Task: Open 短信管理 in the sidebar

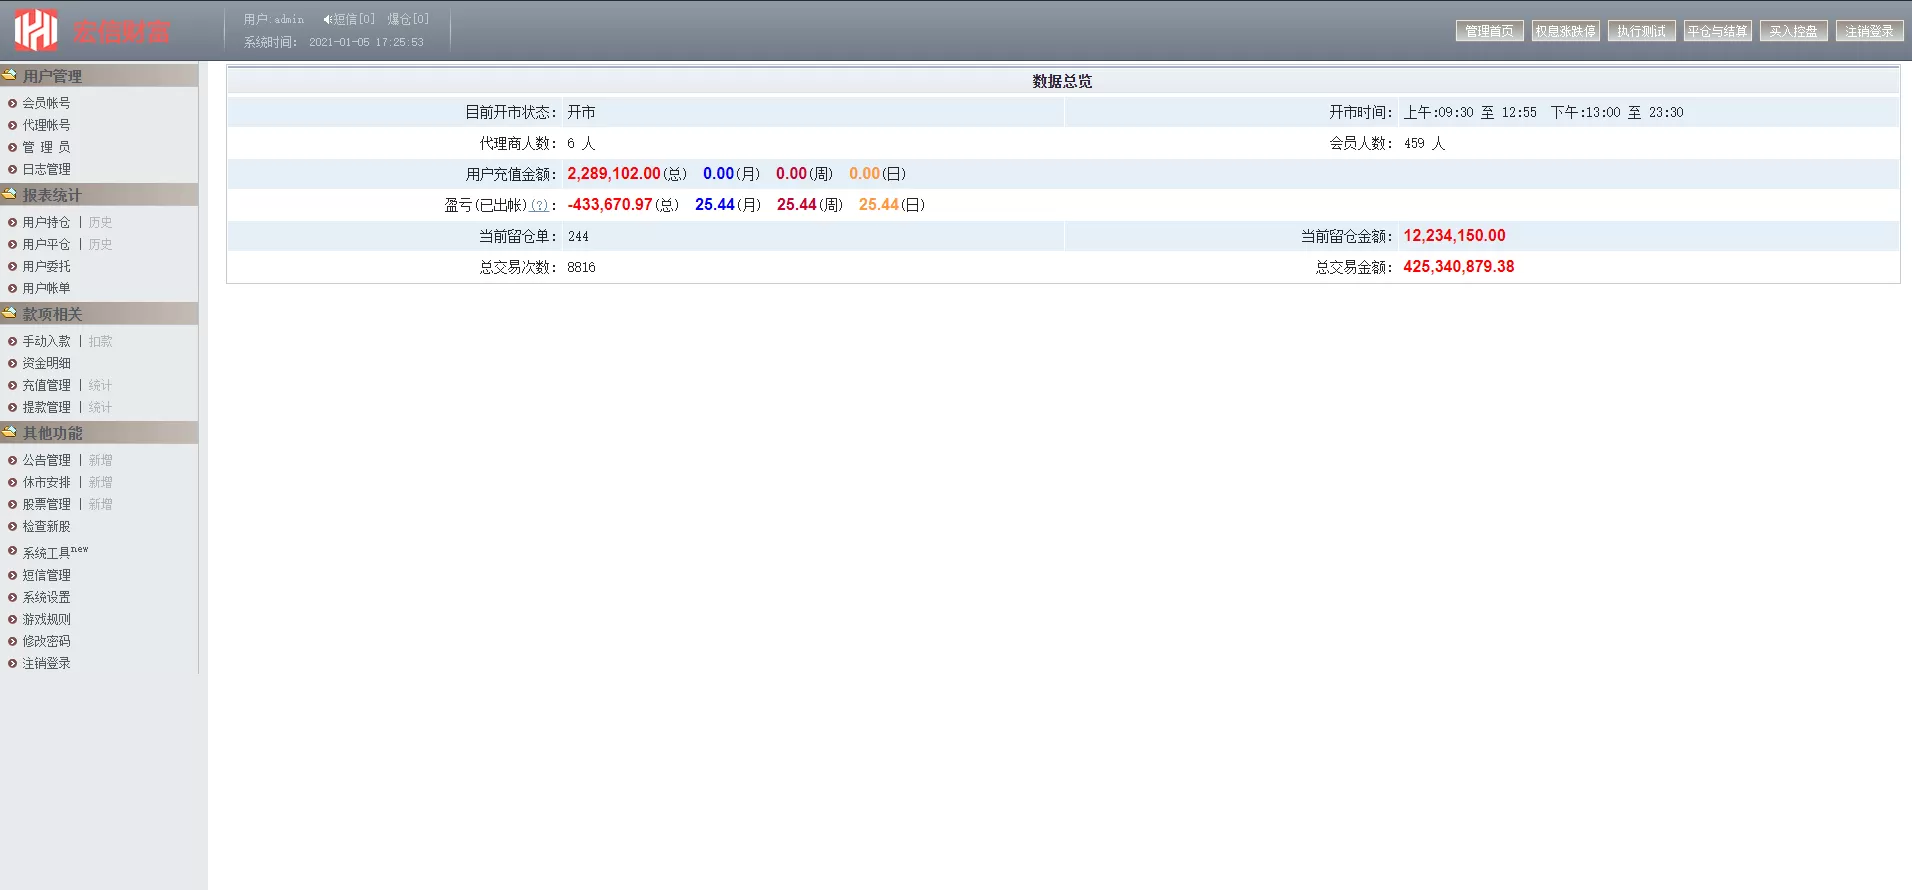Action: pyautogui.click(x=47, y=575)
